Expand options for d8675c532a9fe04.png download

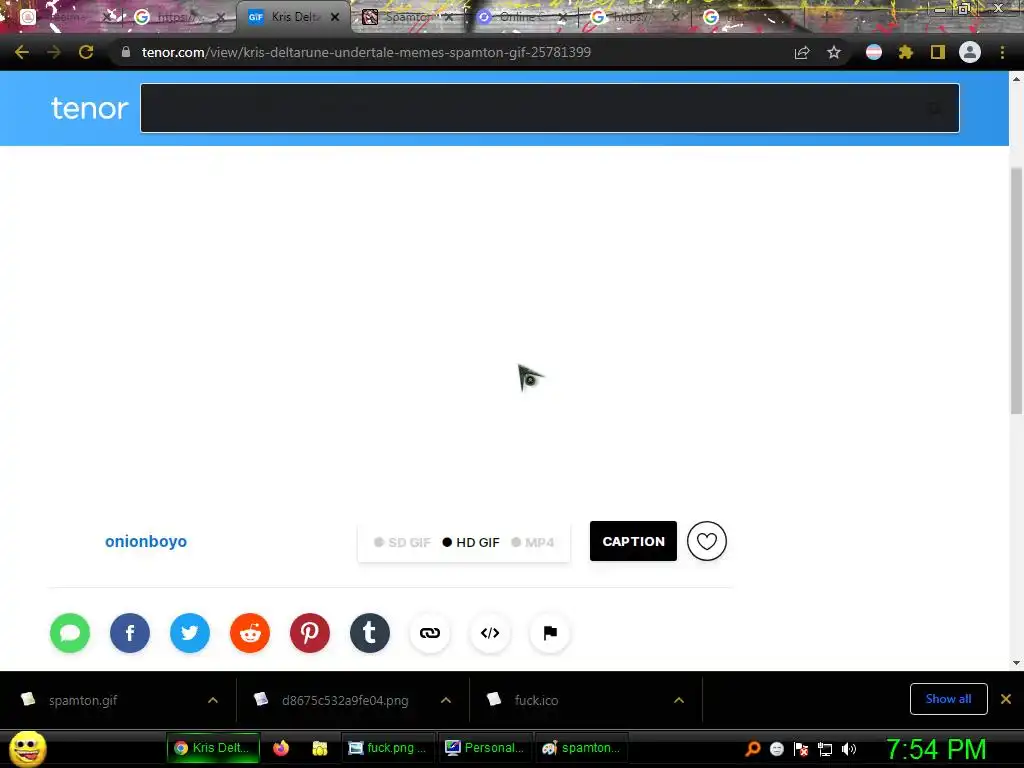click(446, 700)
